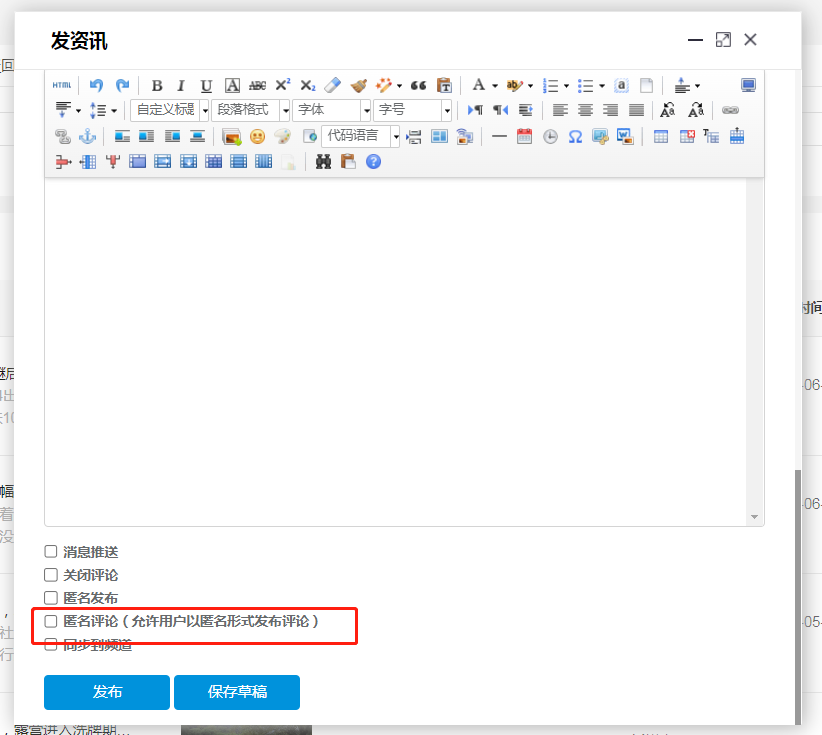Screen dimensions: 822x735
Task: Insert a date using the calendar icon
Action: coord(525,135)
